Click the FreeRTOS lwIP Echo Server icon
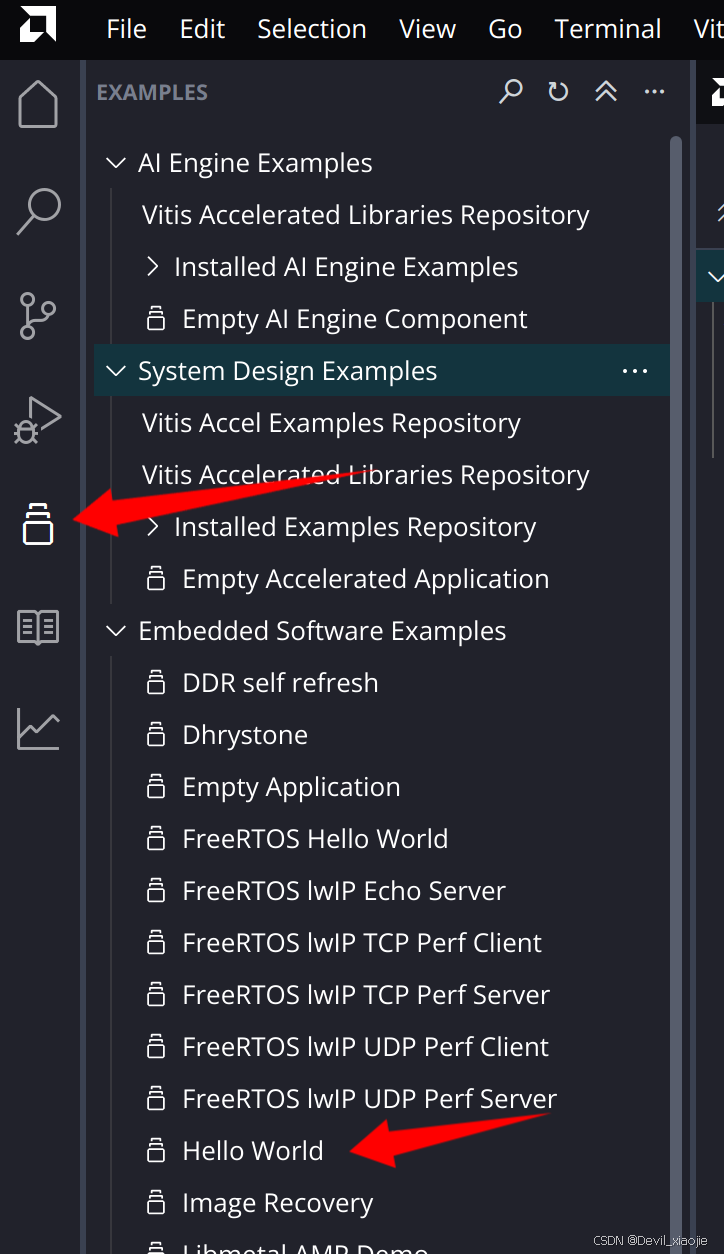This screenshot has width=724, height=1254. (x=156, y=891)
